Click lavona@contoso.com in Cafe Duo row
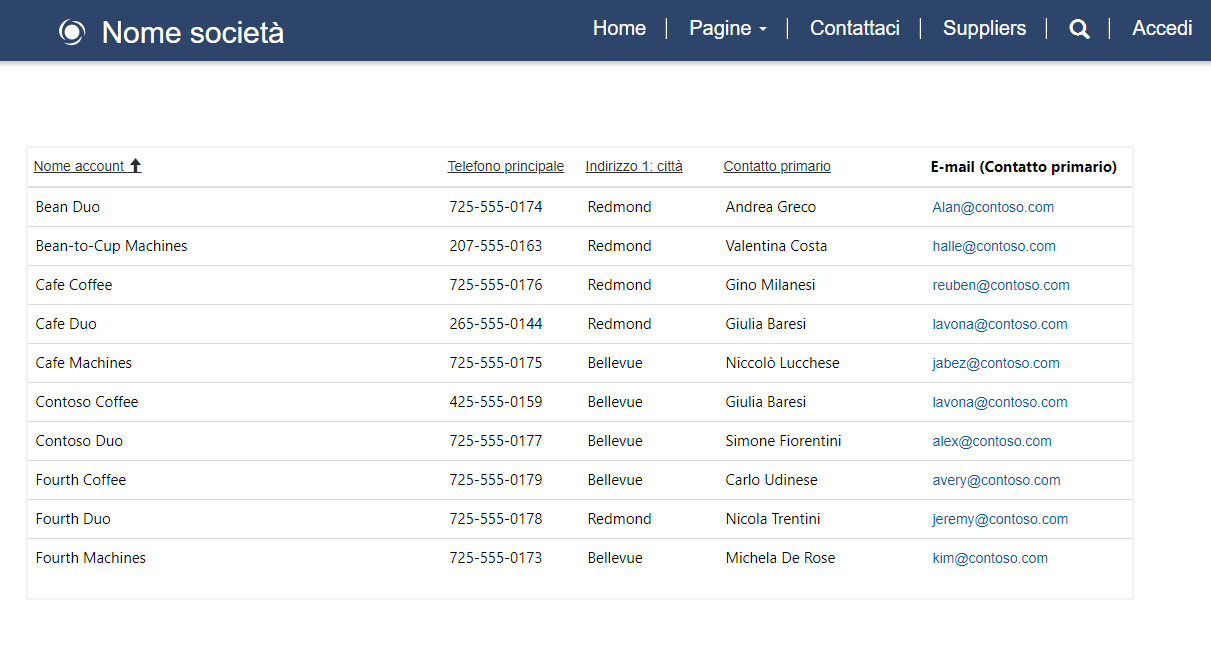Image resolution: width=1211 pixels, height=645 pixels. coord(1000,324)
